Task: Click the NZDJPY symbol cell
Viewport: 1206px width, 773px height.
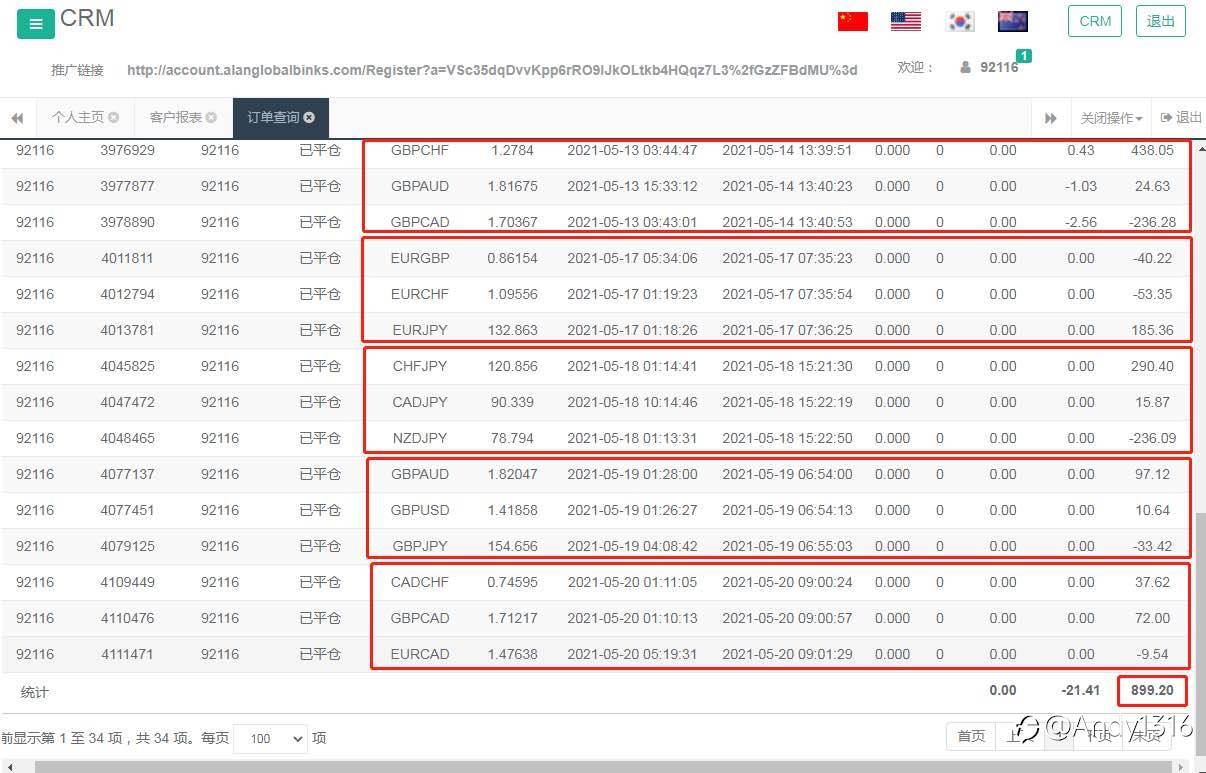Action: pos(420,439)
